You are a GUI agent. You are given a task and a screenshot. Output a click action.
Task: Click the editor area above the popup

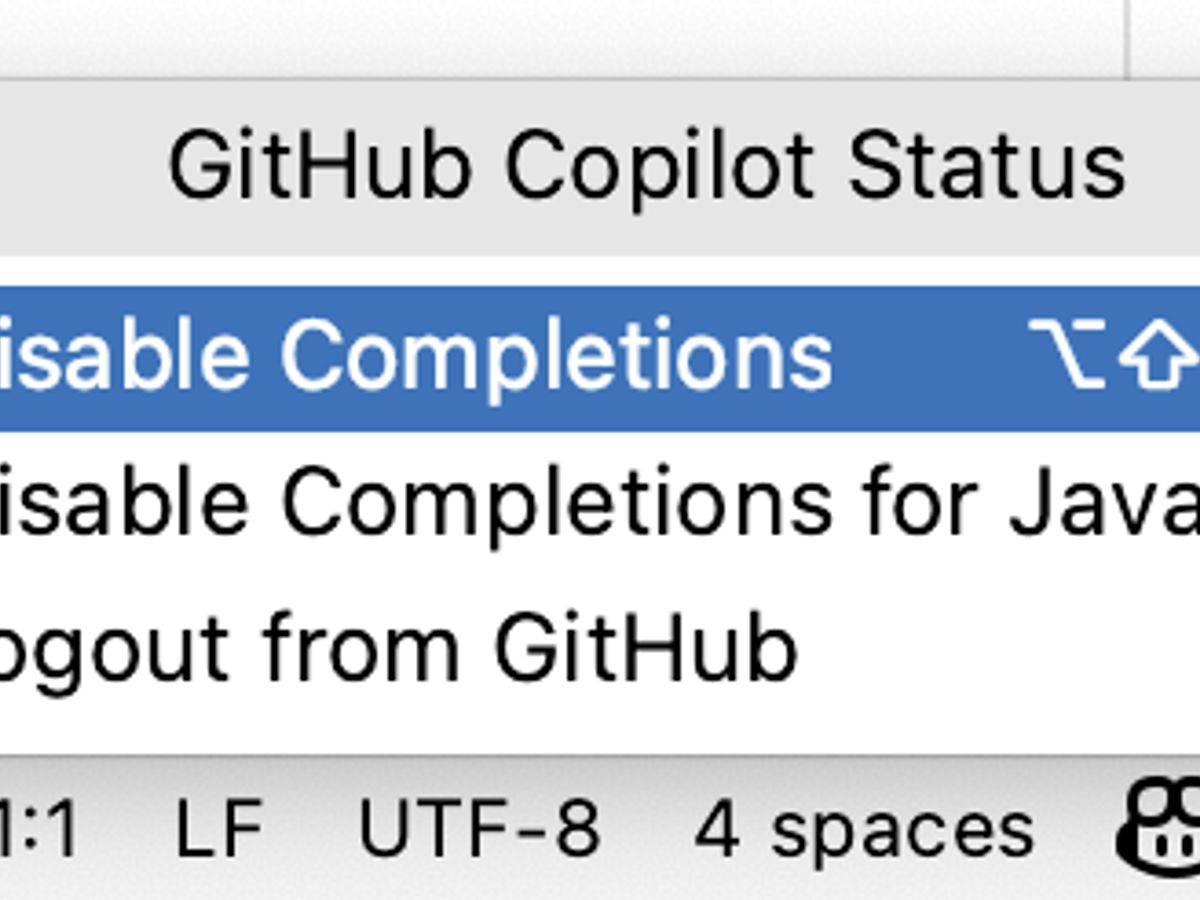pyautogui.click(x=560, y=35)
